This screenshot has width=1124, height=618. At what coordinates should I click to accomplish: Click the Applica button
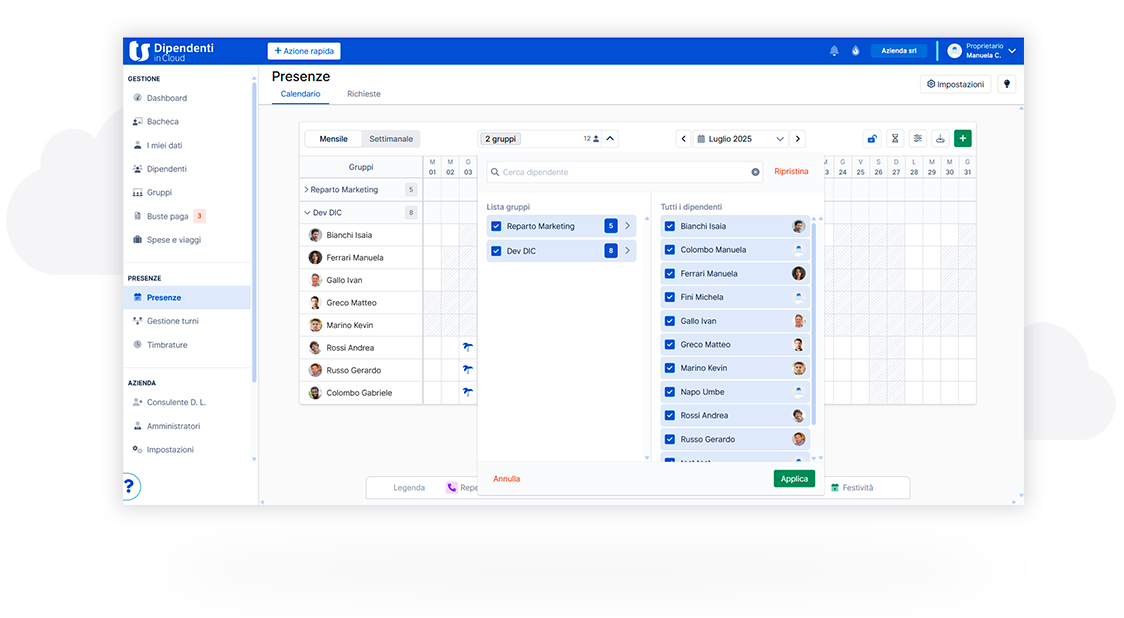[794, 479]
